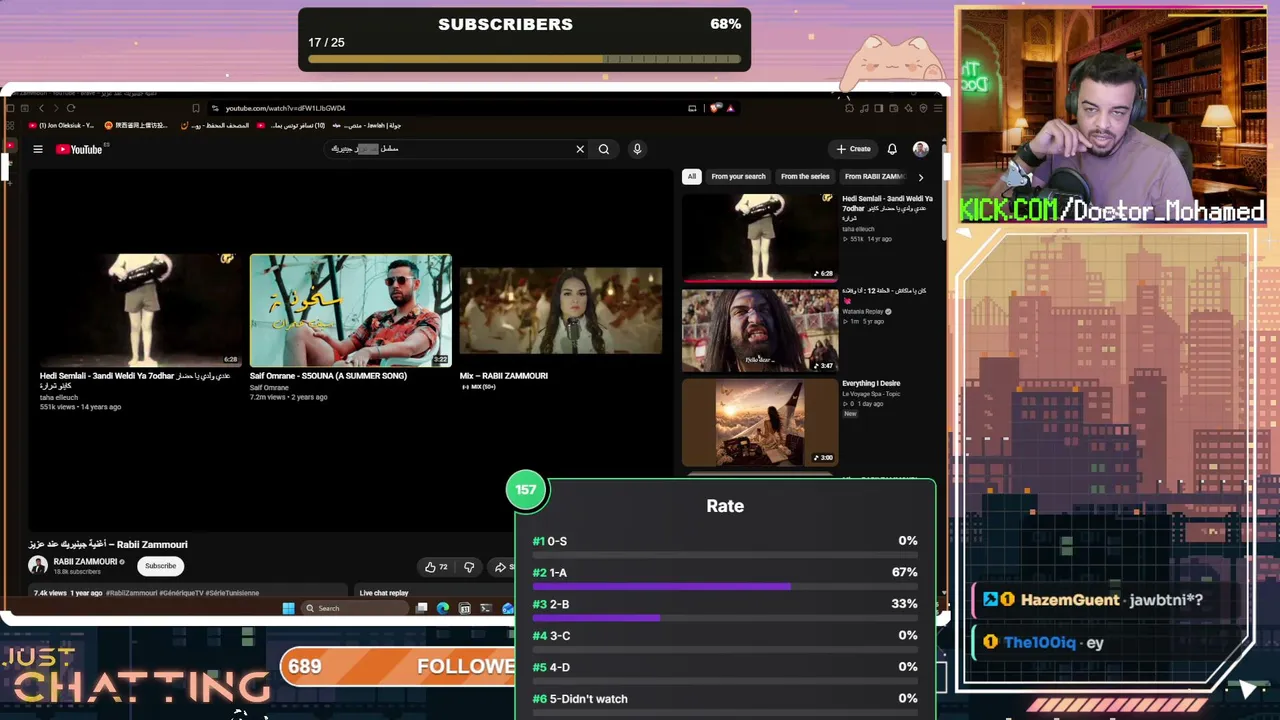Open the Microsoft Edge taskbar icon

(x=443, y=608)
